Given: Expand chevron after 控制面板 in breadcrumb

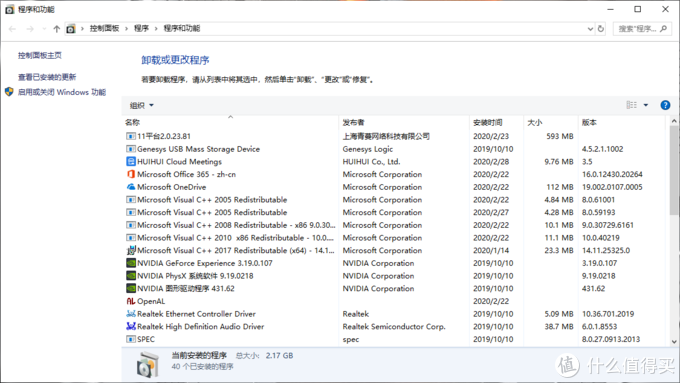Looking at the screenshot, I should [x=126, y=29].
